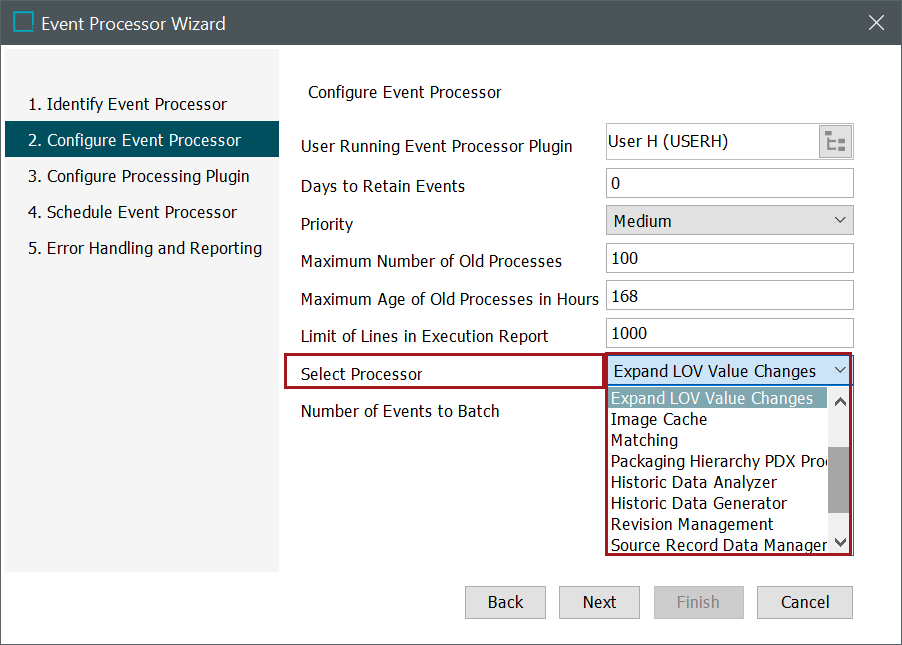Image resolution: width=902 pixels, height=645 pixels.
Task: Click the Days to Retain Events field
Action: point(729,184)
